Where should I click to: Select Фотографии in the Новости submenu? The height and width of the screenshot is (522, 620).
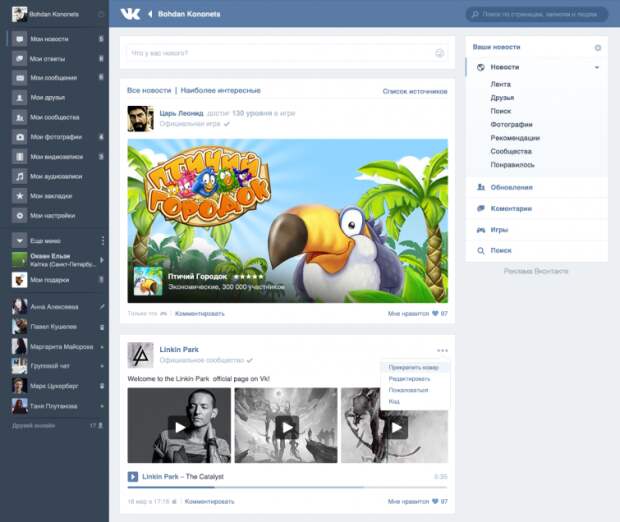pos(511,125)
